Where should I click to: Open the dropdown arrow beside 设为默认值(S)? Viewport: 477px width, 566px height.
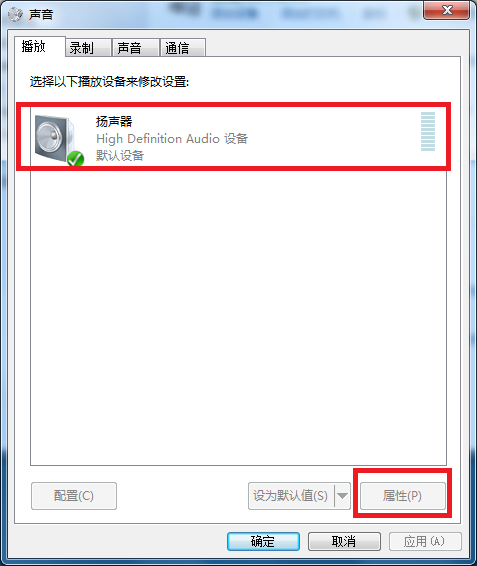pos(342,496)
